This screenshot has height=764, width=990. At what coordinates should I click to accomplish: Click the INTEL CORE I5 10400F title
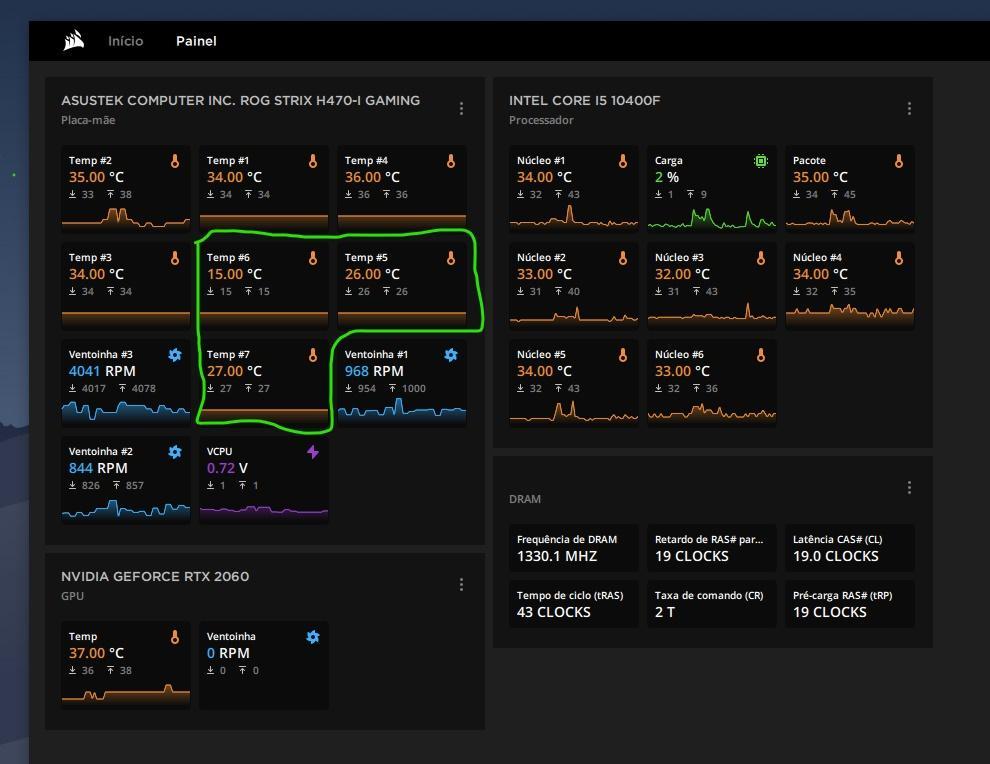(585, 100)
